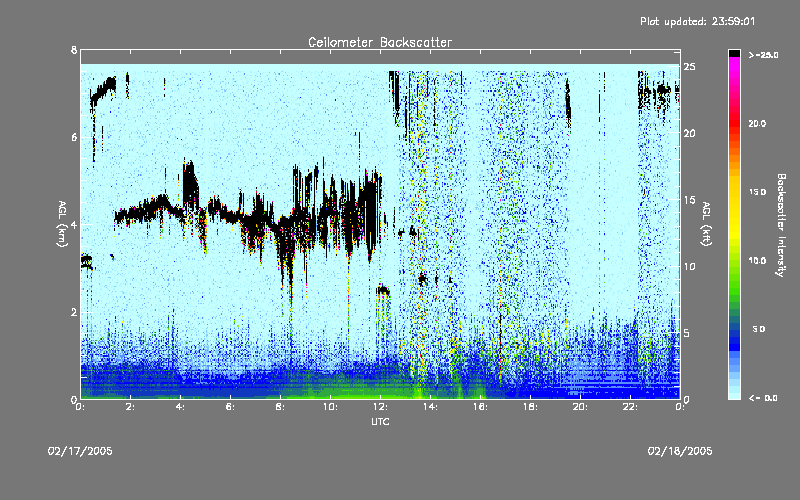The width and height of the screenshot is (800, 500).
Task: Pick the black swatch atop the colorbar
Action: pyautogui.click(x=734, y=53)
